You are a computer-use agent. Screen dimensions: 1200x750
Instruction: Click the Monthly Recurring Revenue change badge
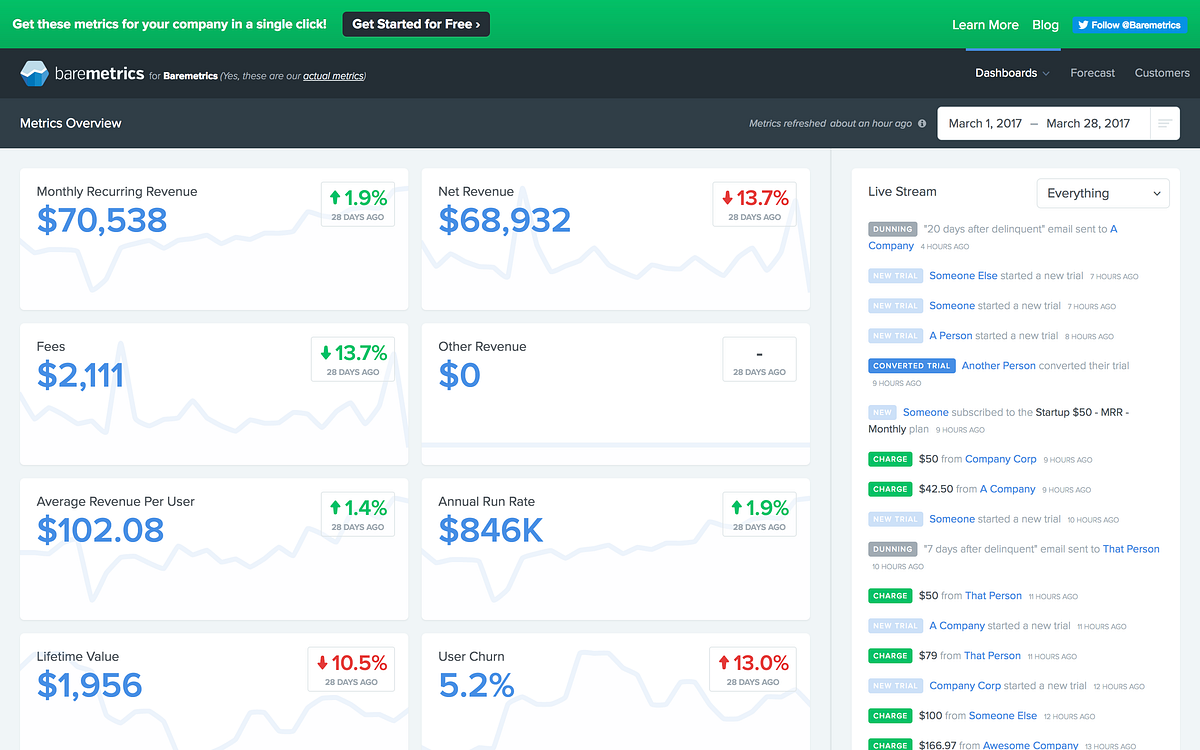tap(358, 204)
